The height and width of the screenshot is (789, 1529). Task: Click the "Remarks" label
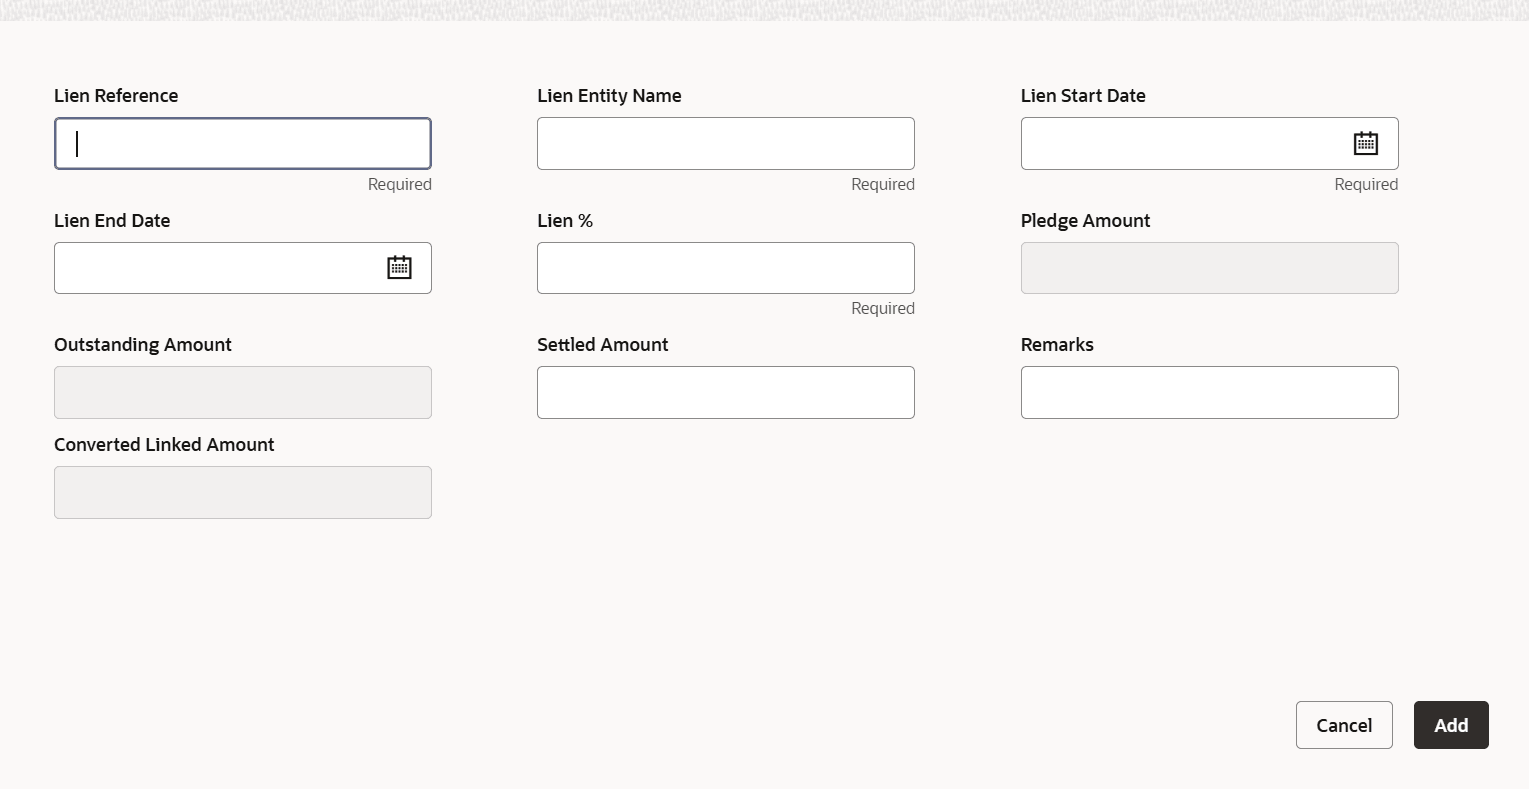(1057, 345)
